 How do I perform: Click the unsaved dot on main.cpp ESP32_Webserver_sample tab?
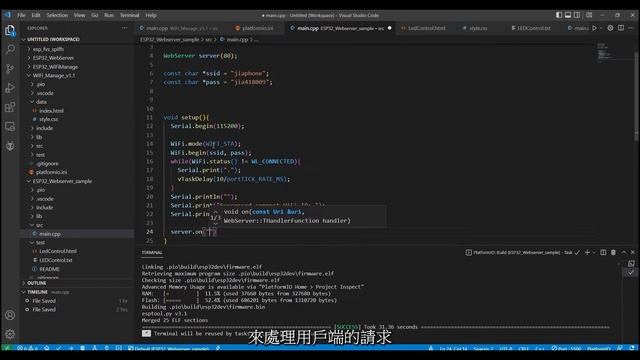click(389, 28)
